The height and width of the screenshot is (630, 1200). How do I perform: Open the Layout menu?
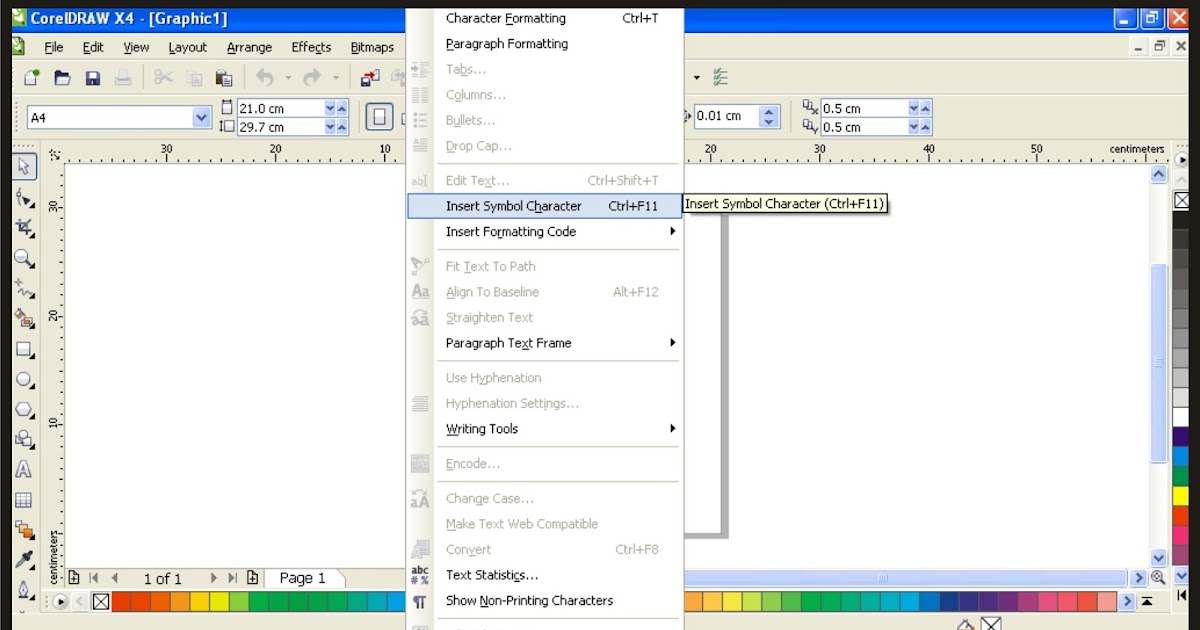click(x=188, y=47)
